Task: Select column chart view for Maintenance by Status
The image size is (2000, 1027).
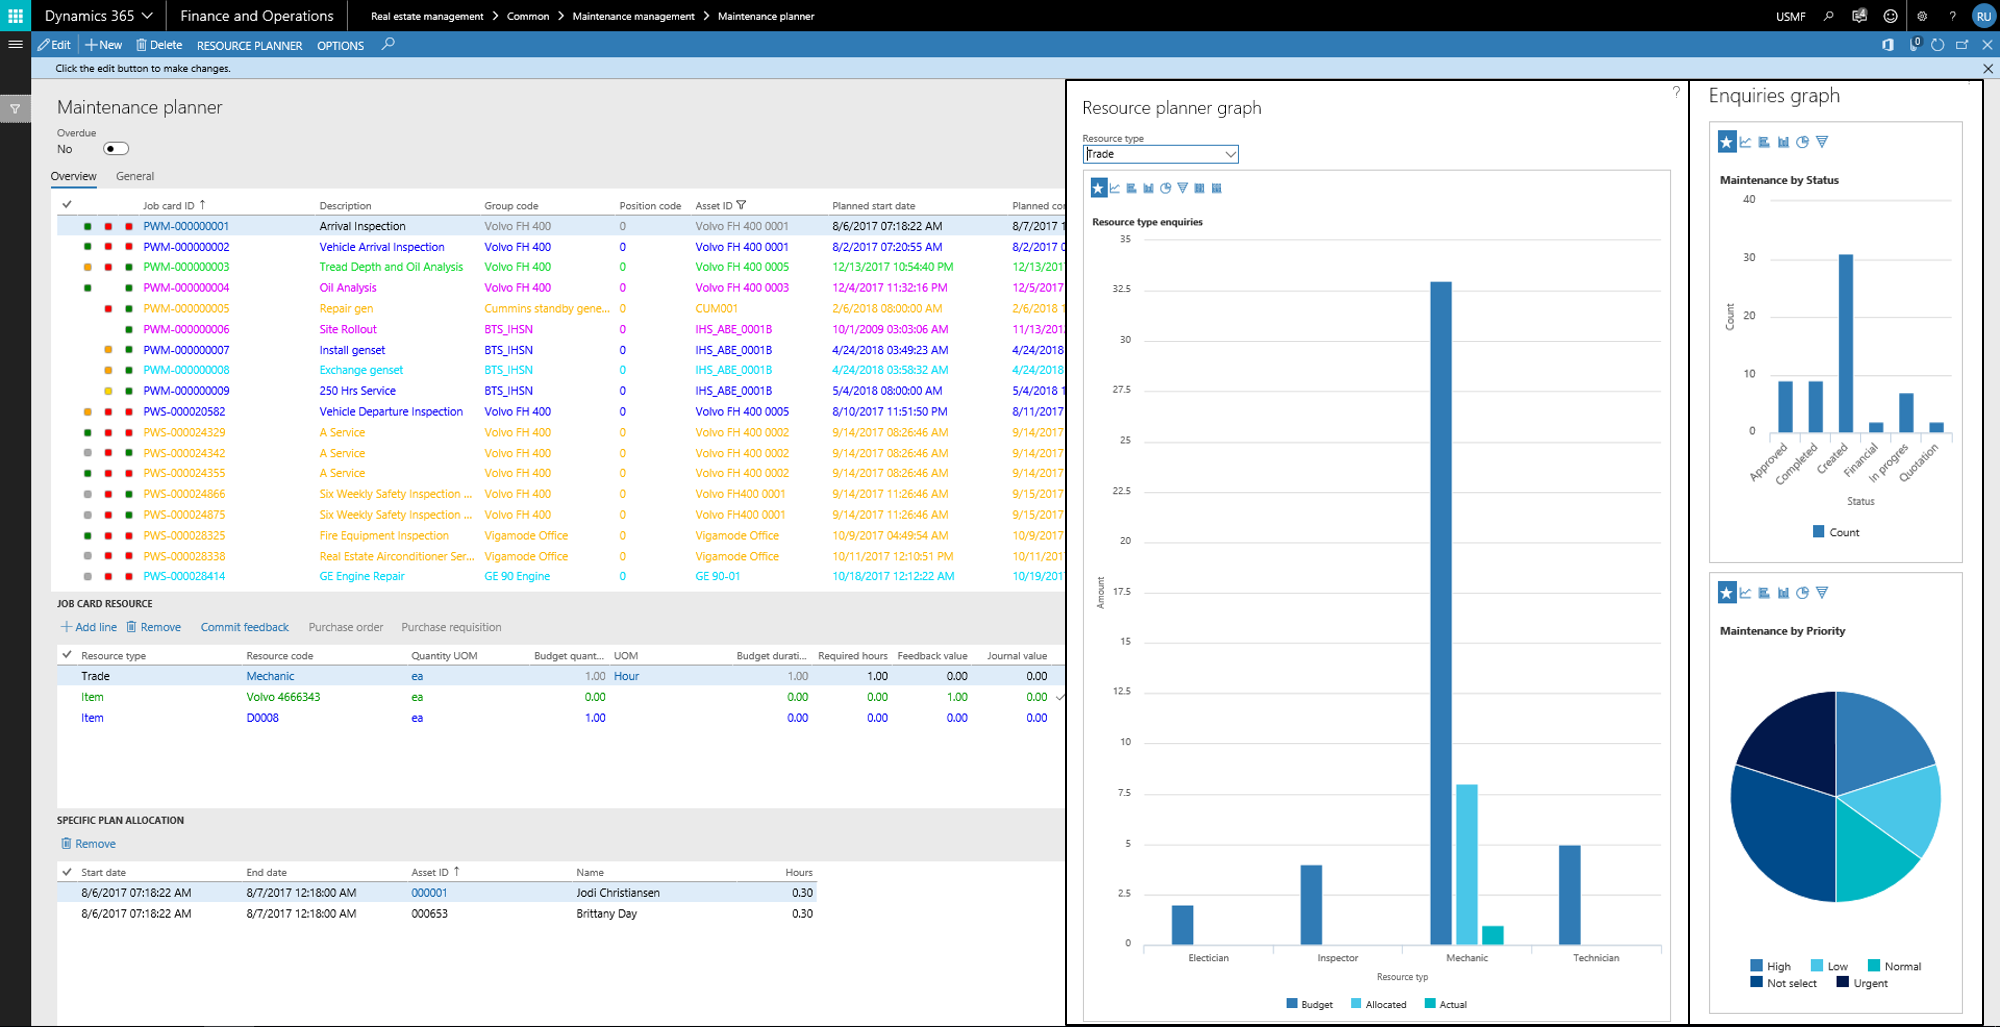Action: pyautogui.click(x=1782, y=141)
